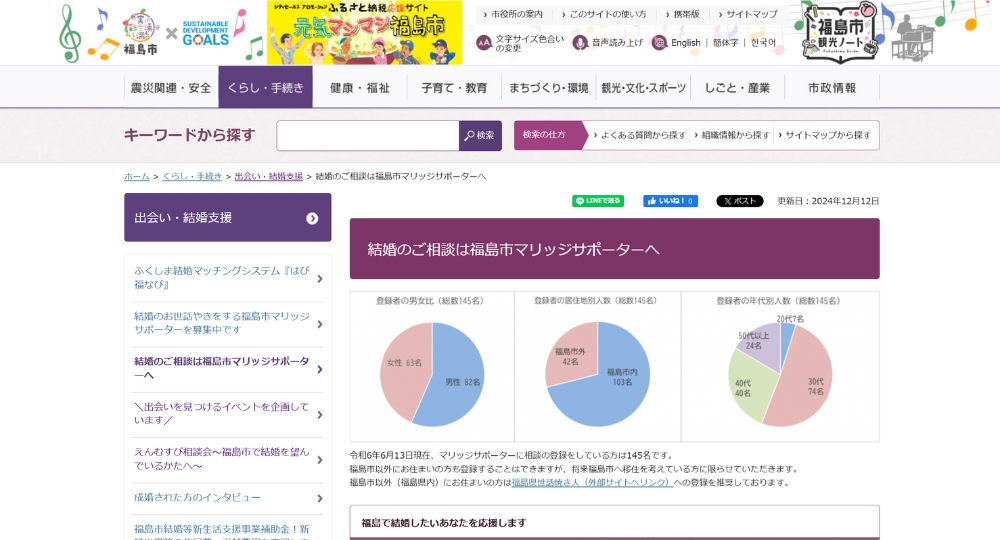Click the globe language icon
This screenshot has width=1000, height=540.
pyautogui.click(x=659, y=43)
